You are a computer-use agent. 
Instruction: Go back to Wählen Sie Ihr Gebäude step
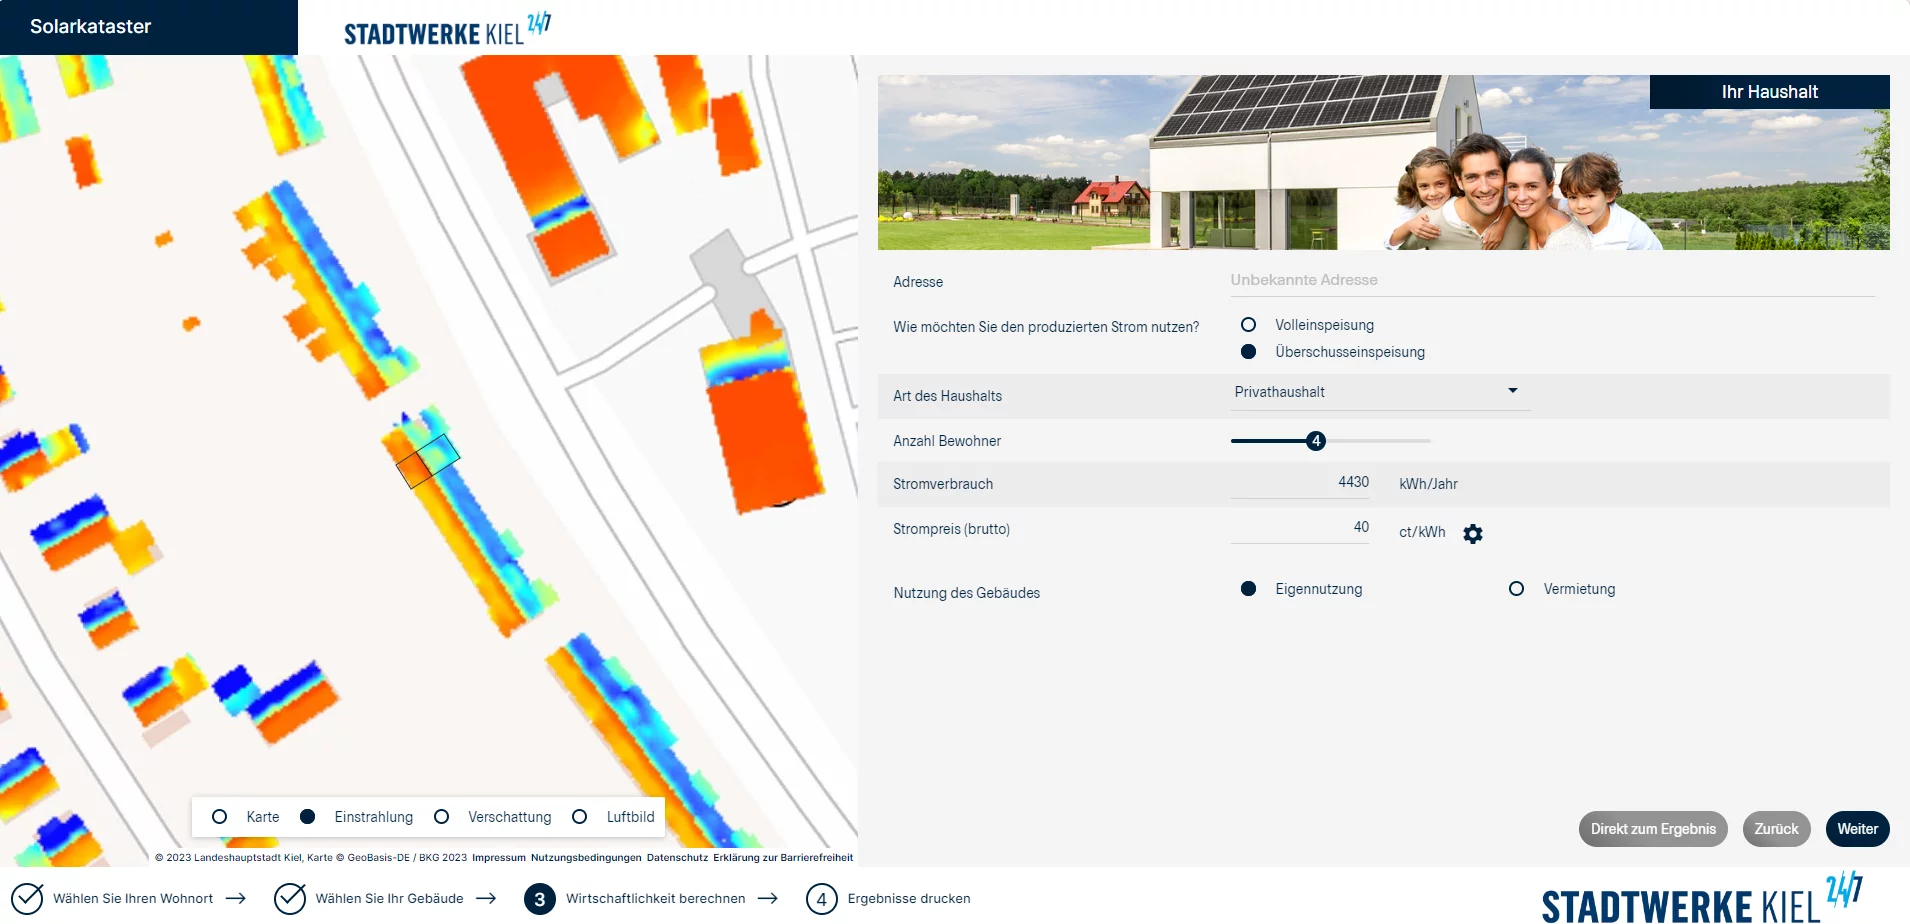pos(389,899)
